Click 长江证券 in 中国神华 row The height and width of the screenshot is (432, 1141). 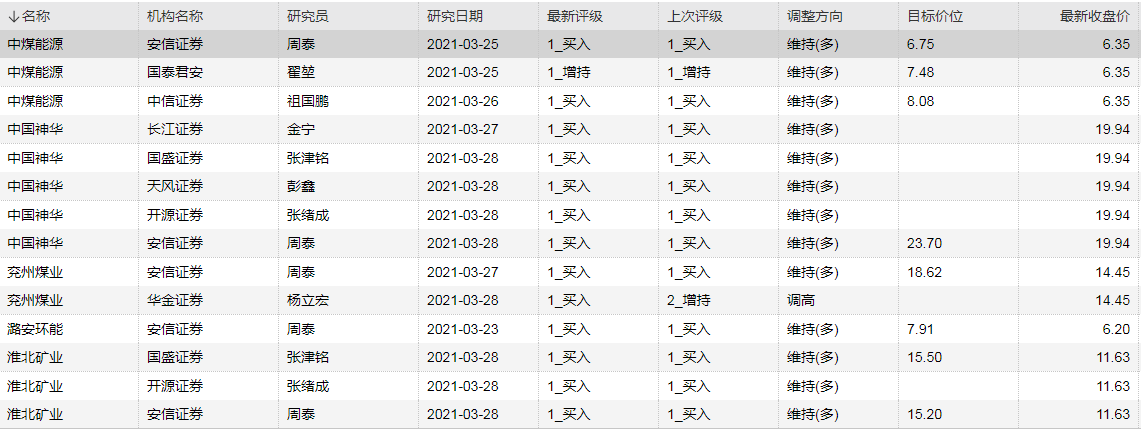pyautogui.click(x=174, y=129)
